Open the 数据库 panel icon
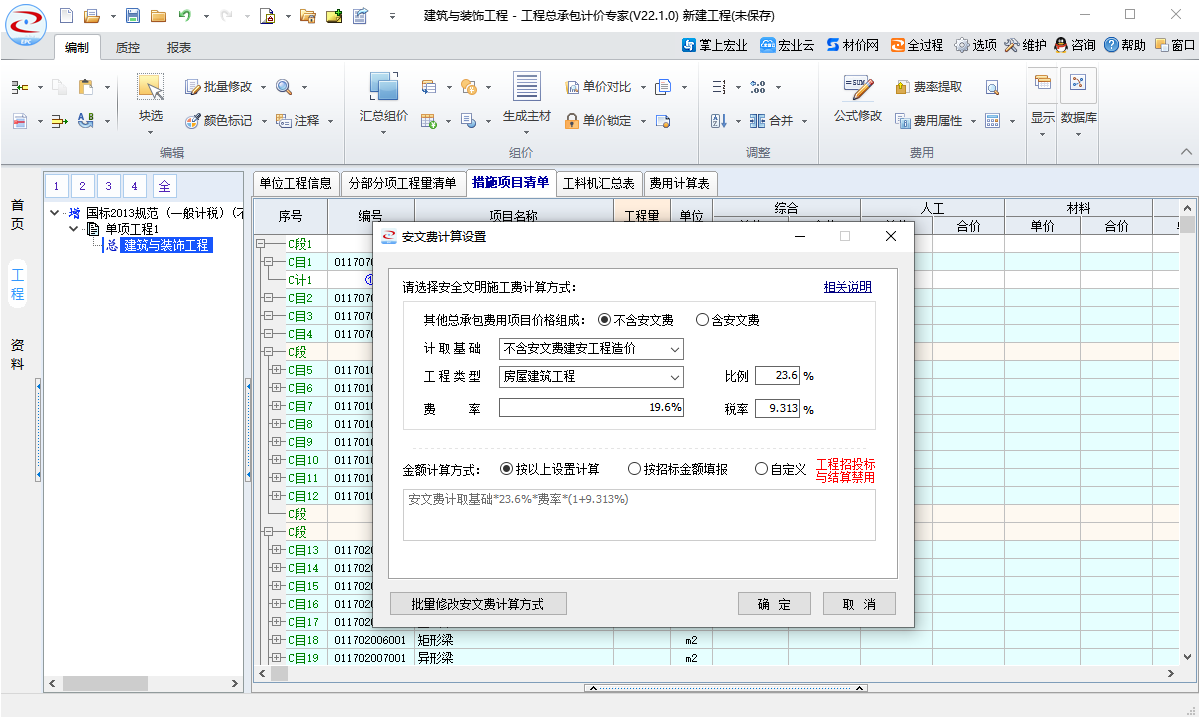This screenshot has height=718, width=1200. (1078, 84)
